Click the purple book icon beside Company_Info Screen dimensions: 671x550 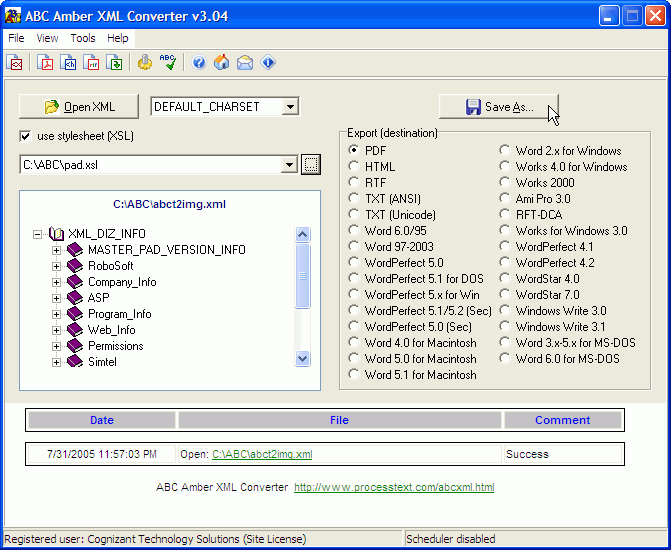point(75,282)
